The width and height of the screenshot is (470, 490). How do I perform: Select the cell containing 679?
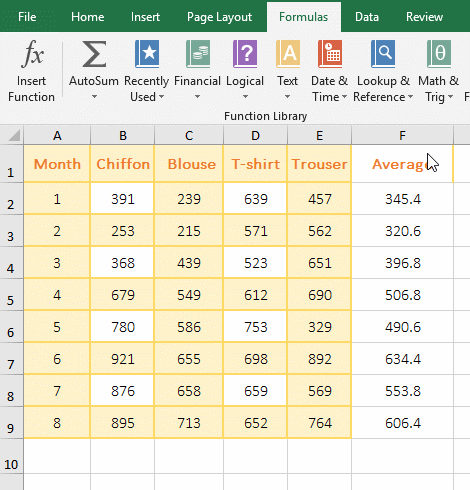pyautogui.click(x=123, y=295)
